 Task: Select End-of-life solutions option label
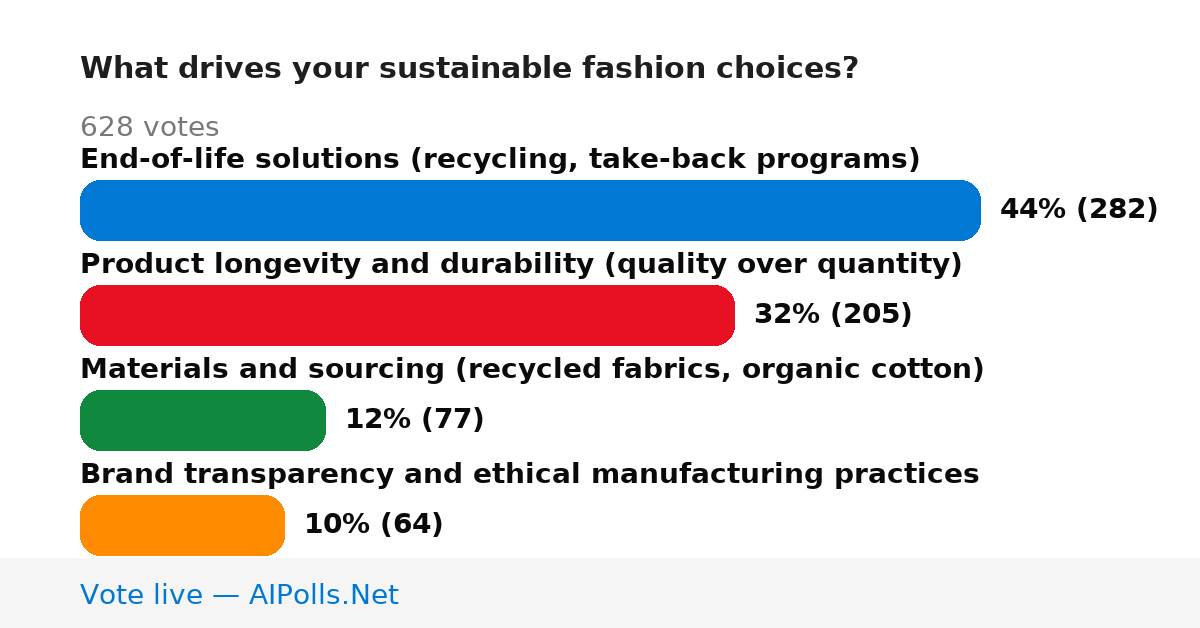[x=500, y=159]
